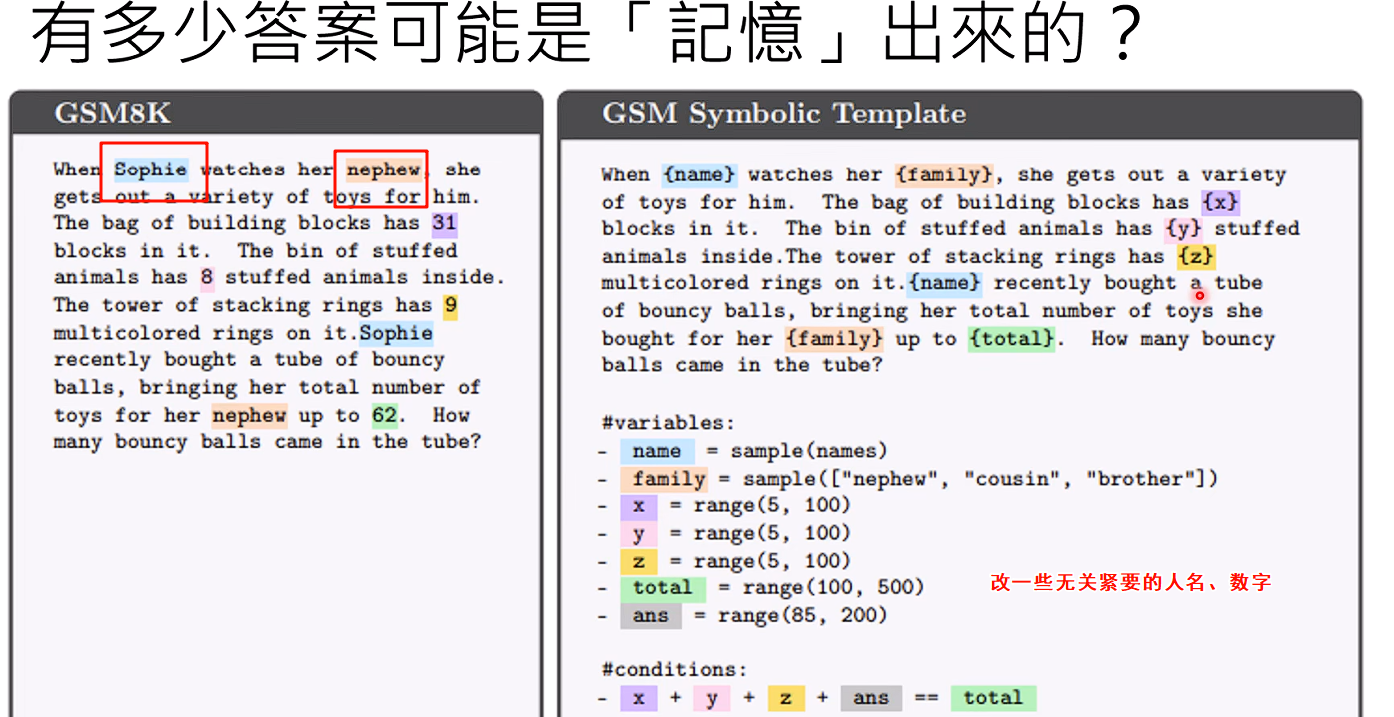Image resolution: width=1394 pixels, height=717 pixels.
Task: Click the GSM Symbolic Template header
Action: click(x=783, y=114)
